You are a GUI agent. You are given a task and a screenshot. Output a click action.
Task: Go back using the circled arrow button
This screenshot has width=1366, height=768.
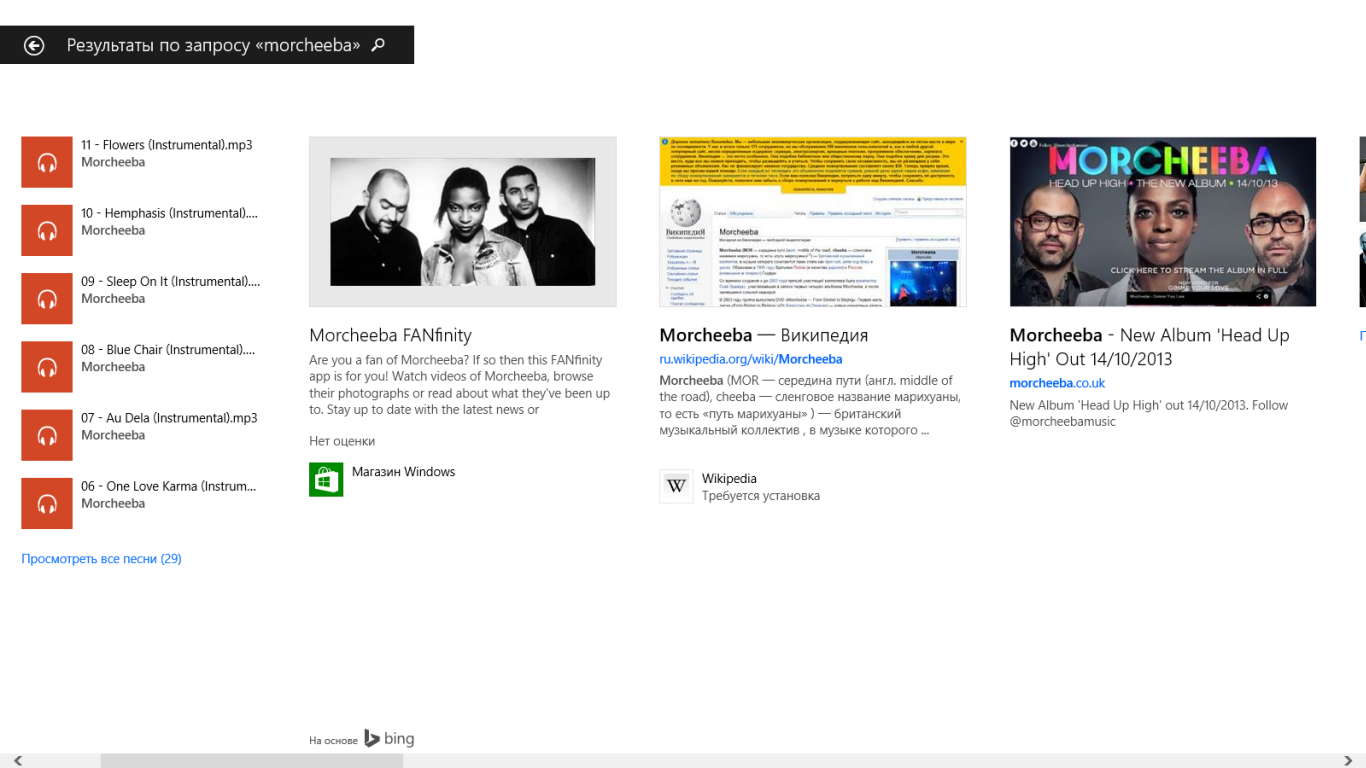coord(34,45)
